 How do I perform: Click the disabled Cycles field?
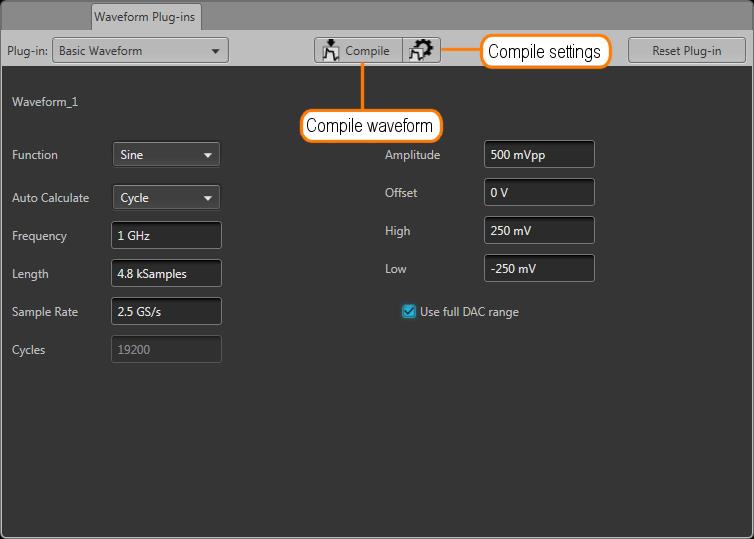coord(166,350)
